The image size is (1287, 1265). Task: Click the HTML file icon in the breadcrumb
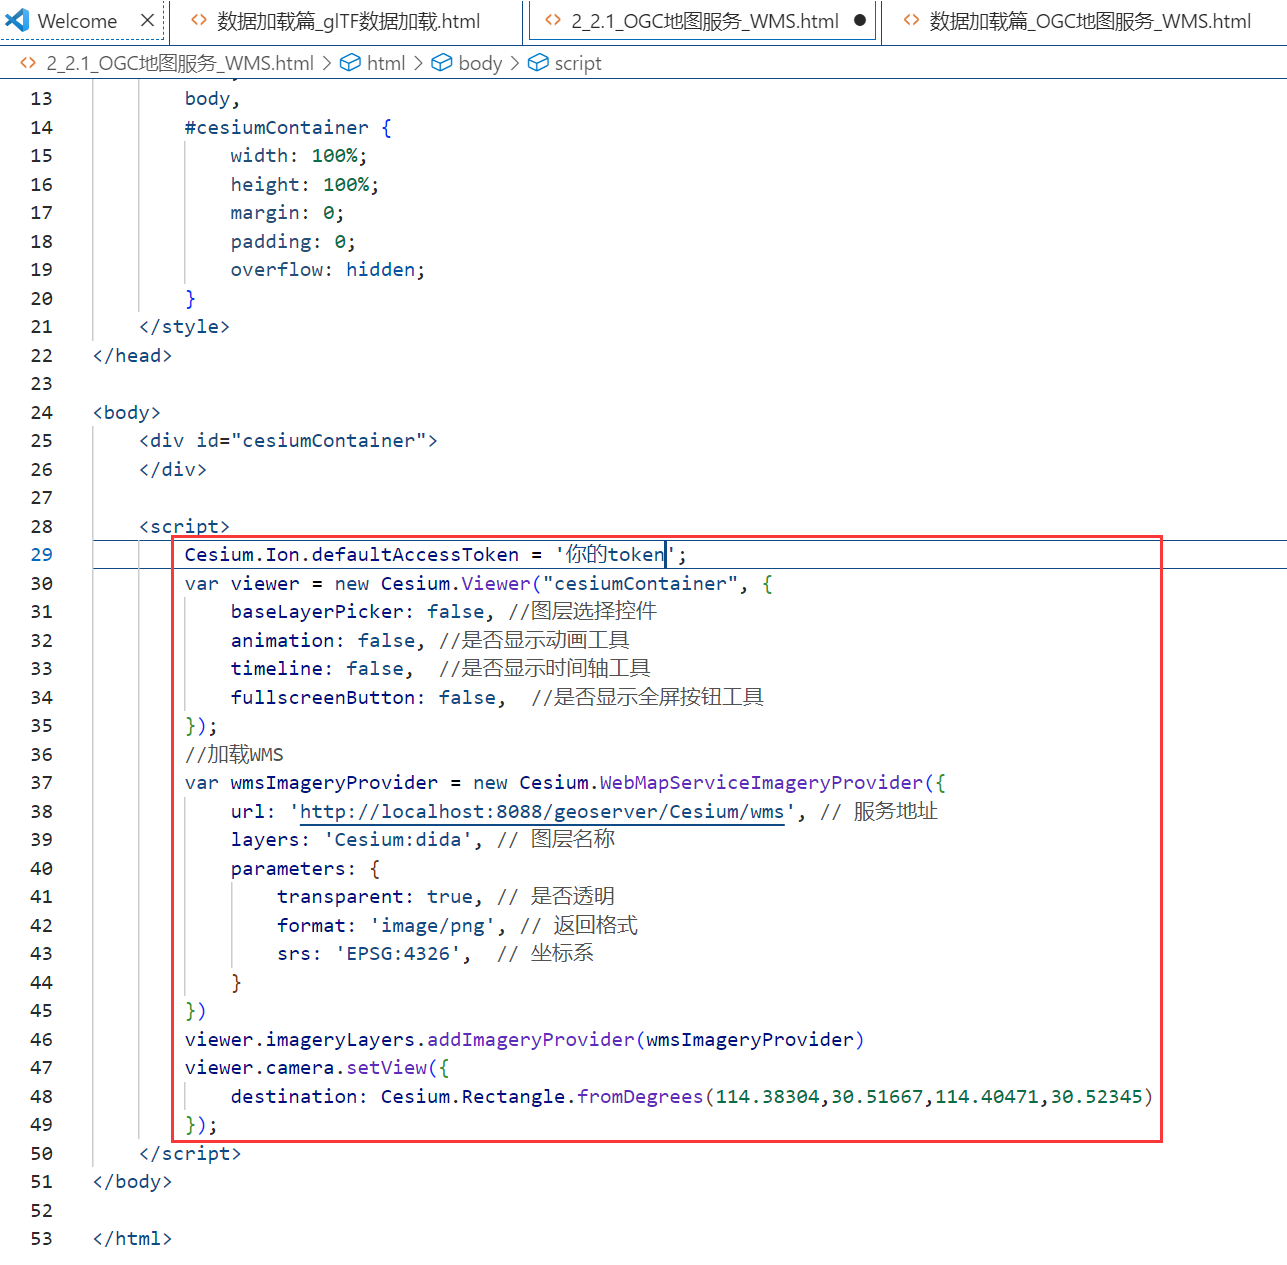[28, 62]
